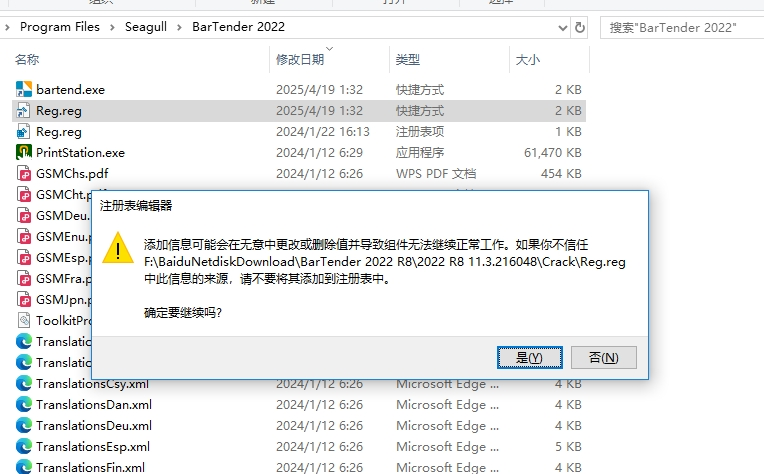The image size is (764, 474).
Task: Select the highlighted Reg.reg shortcut icon
Action: [24, 111]
